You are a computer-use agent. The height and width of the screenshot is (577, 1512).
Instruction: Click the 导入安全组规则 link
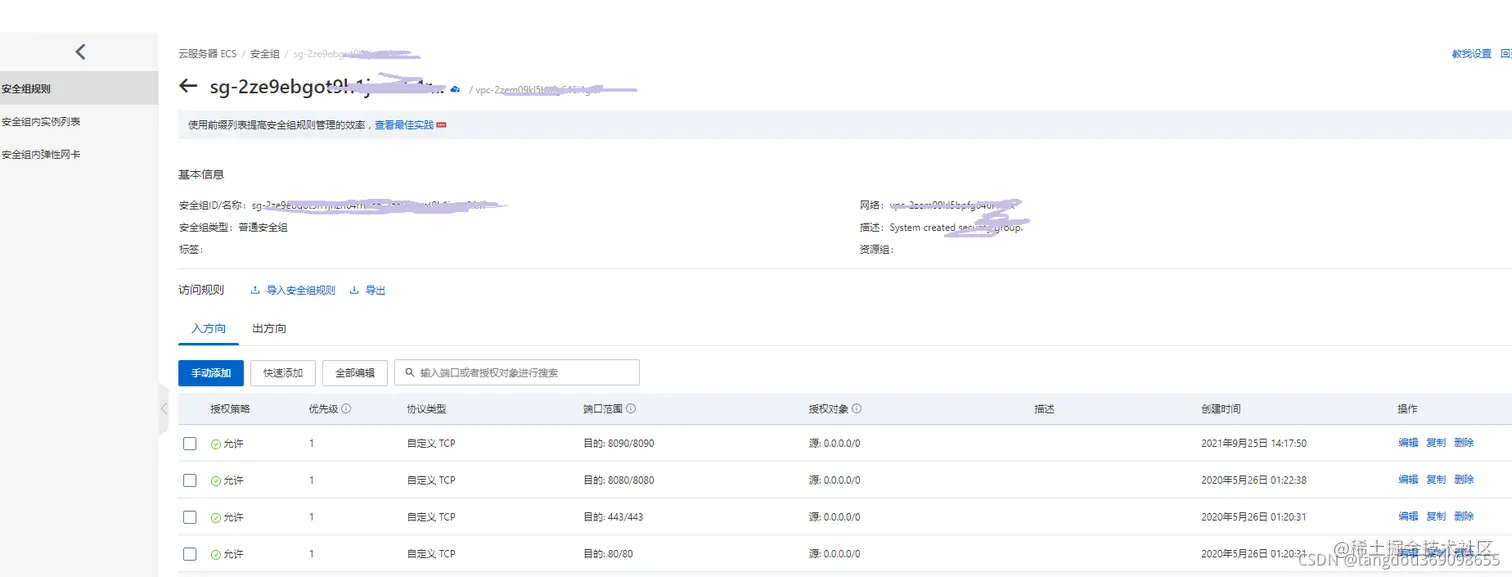coord(301,290)
